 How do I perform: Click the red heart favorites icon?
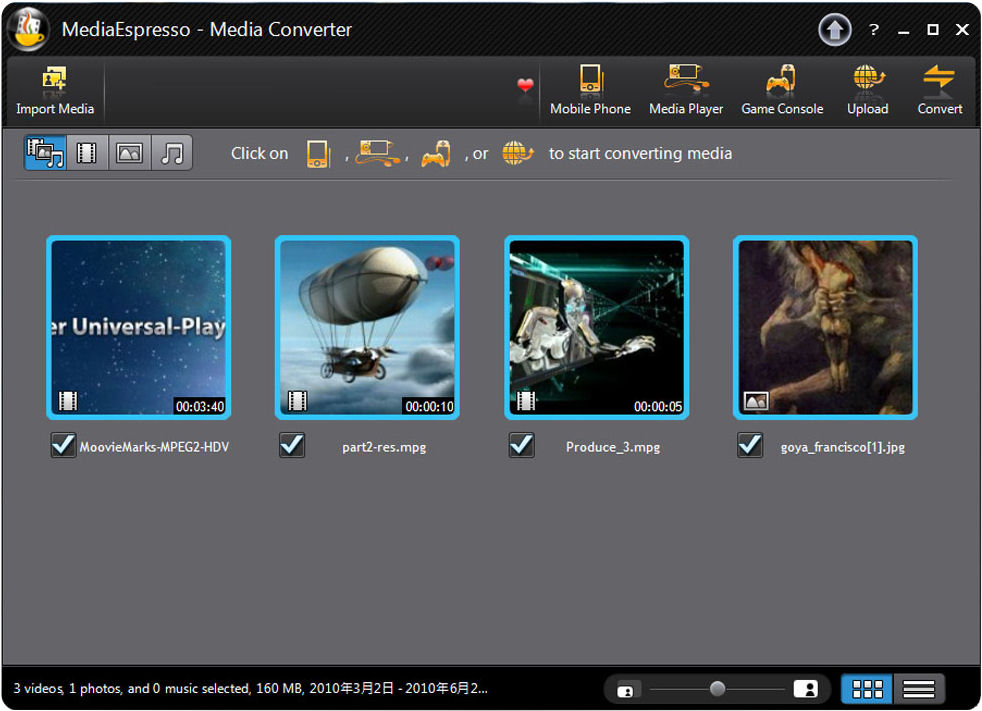(525, 86)
